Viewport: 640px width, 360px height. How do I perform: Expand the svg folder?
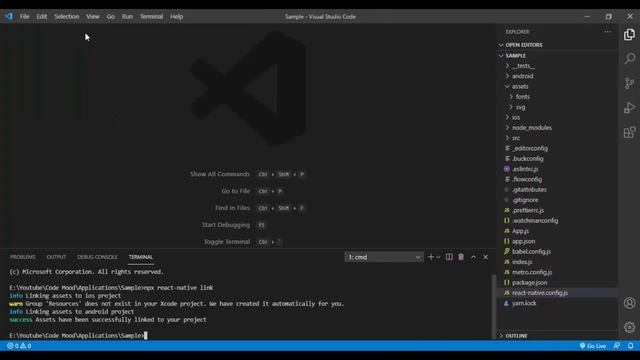coord(558,107)
